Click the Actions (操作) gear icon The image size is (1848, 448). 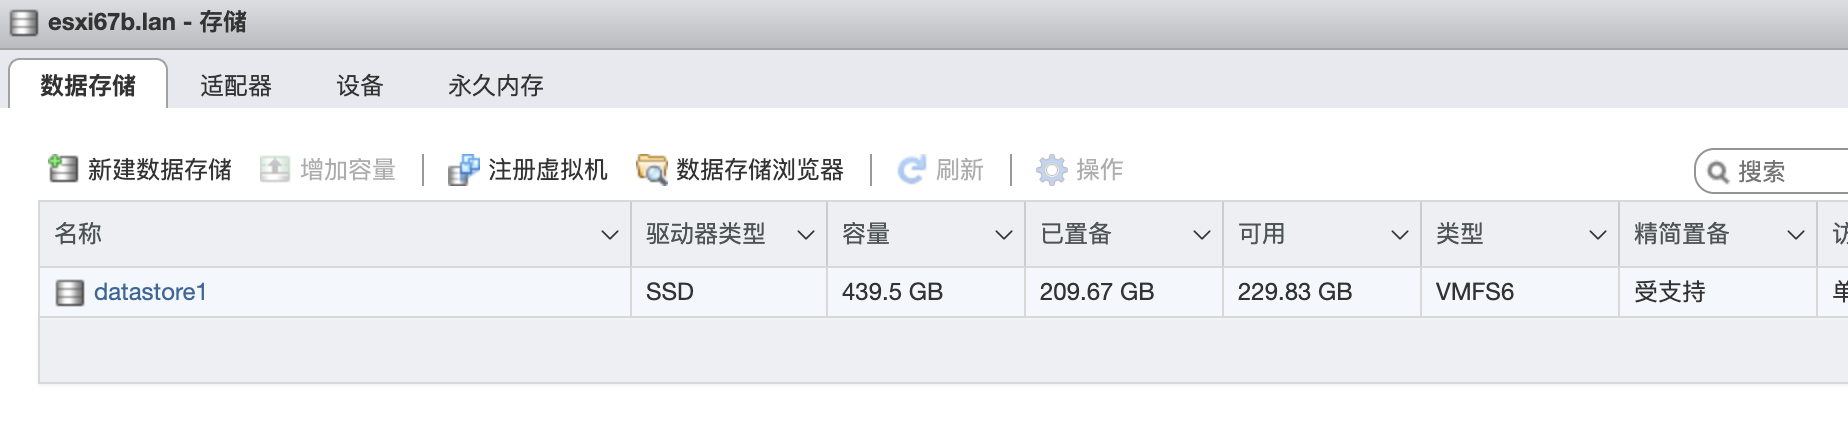1051,170
